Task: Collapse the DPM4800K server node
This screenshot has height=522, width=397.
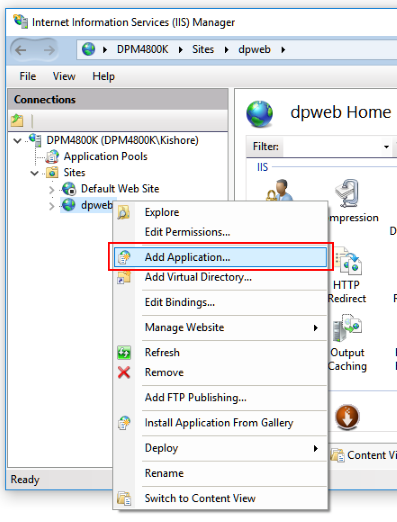Action: pos(17,141)
